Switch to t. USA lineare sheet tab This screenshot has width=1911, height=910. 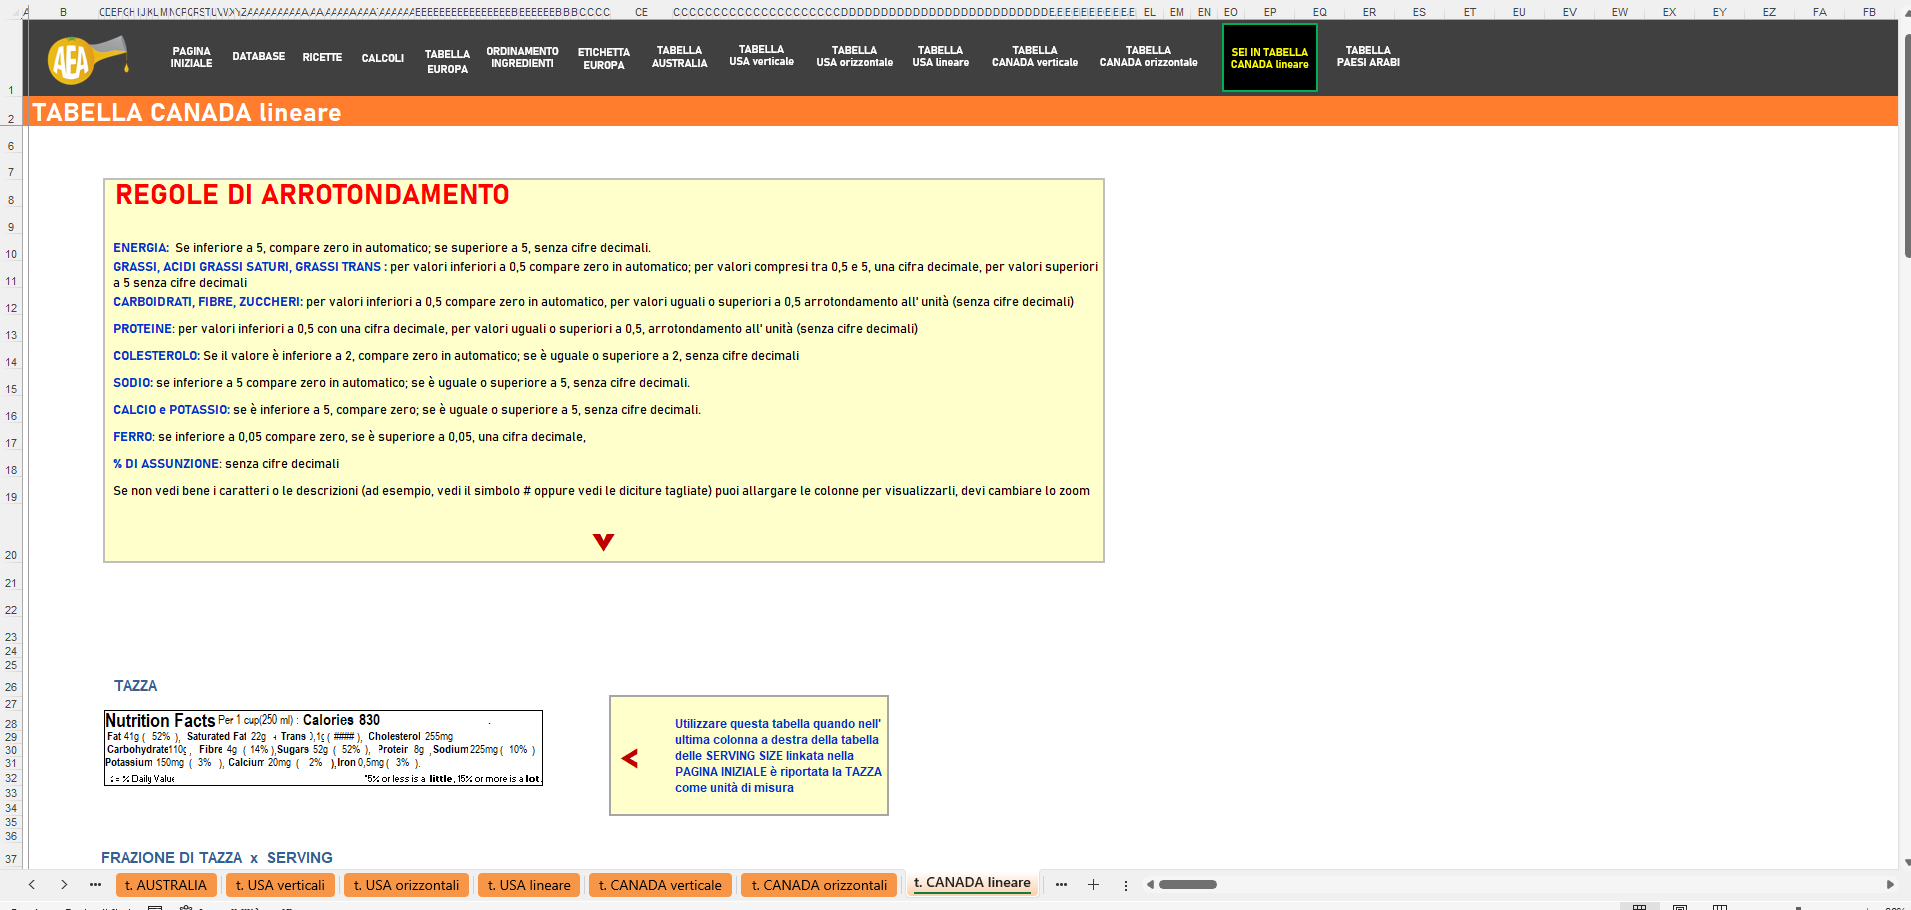[x=529, y=885]
